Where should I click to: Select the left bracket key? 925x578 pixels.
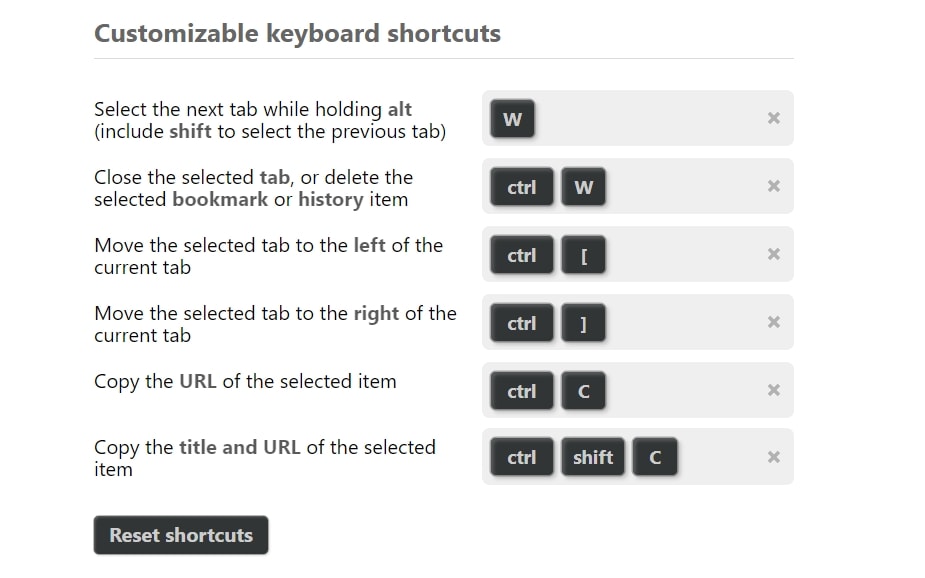click(583, 255)
